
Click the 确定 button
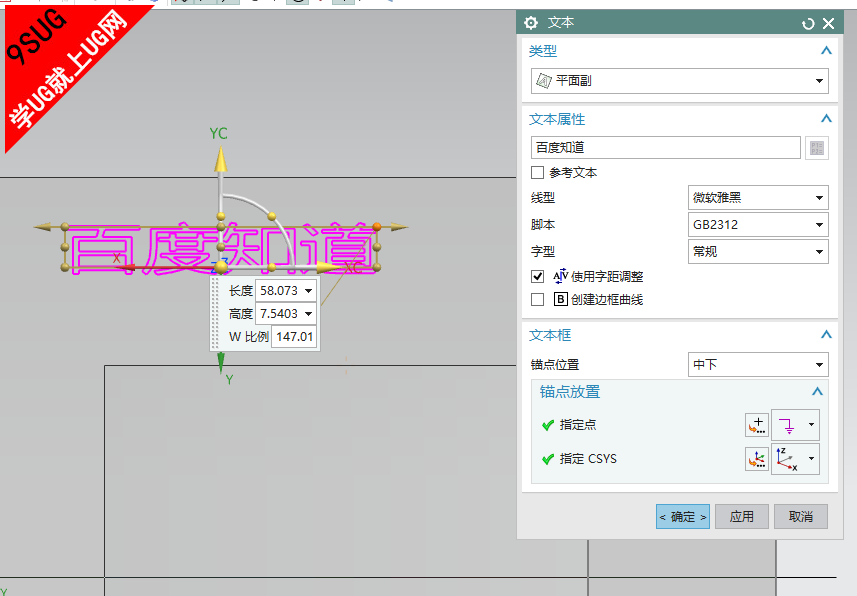pyautogui.click(x=683, y=517)
